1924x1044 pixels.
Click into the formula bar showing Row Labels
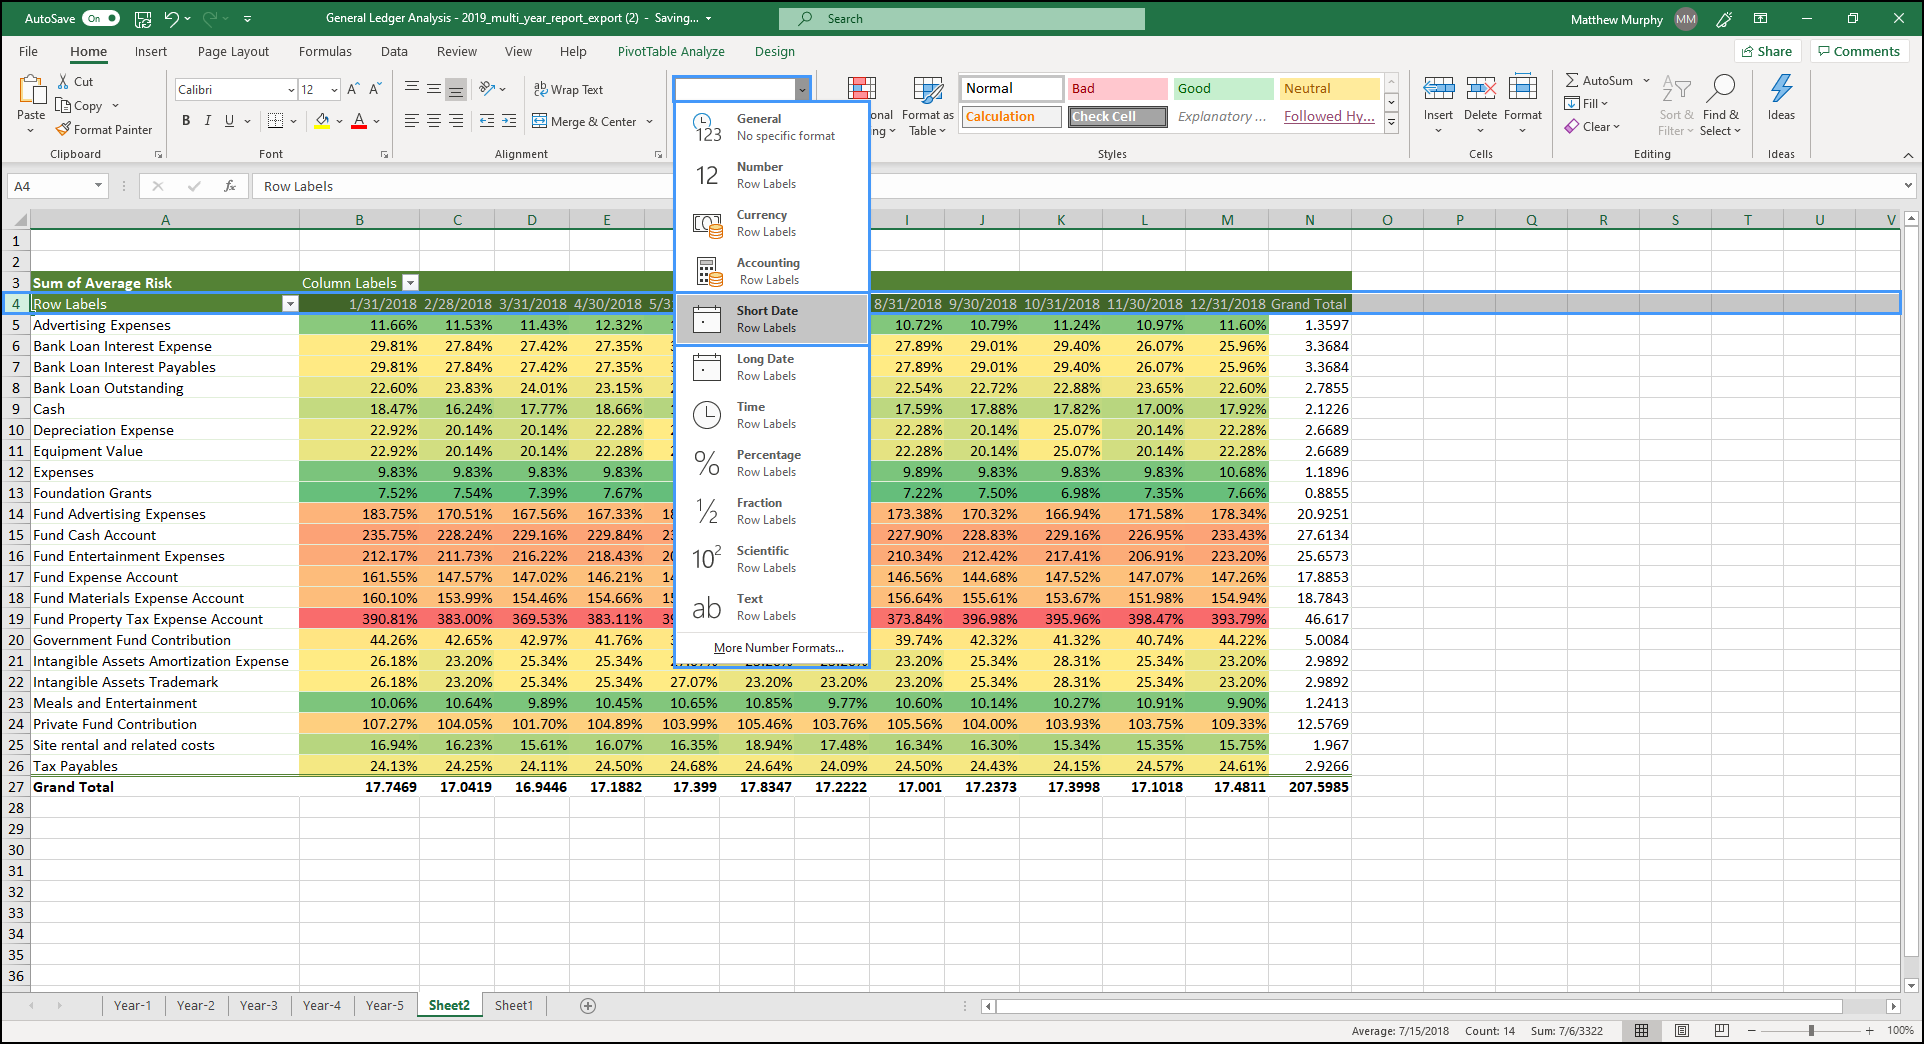[x=1080, y=186]
